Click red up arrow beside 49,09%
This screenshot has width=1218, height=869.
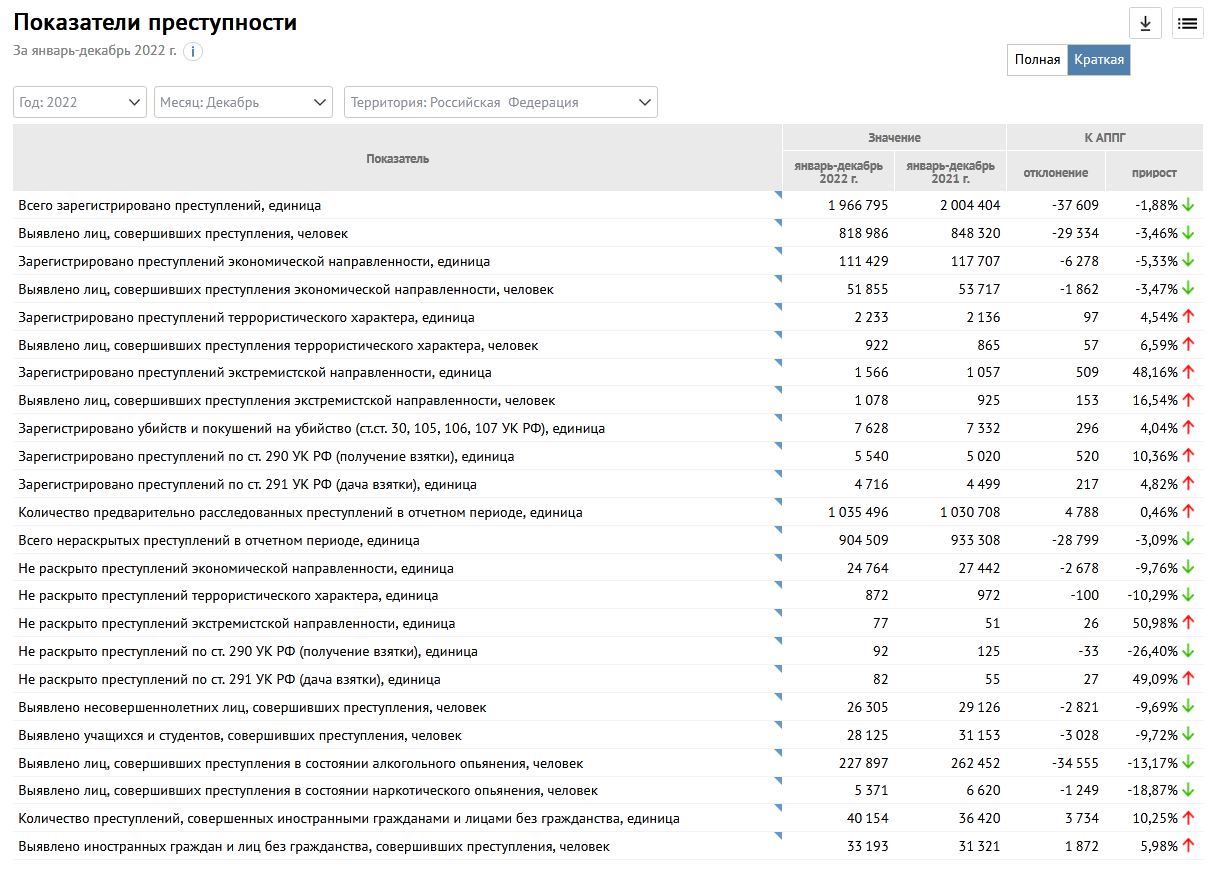point(1188,679)
